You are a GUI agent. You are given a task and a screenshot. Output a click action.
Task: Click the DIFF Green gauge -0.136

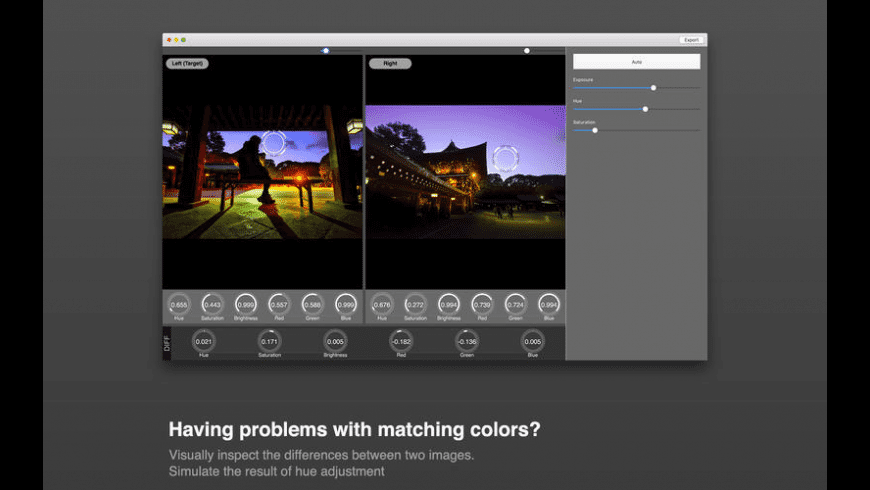pyautogui.click(x=467, y=341)
